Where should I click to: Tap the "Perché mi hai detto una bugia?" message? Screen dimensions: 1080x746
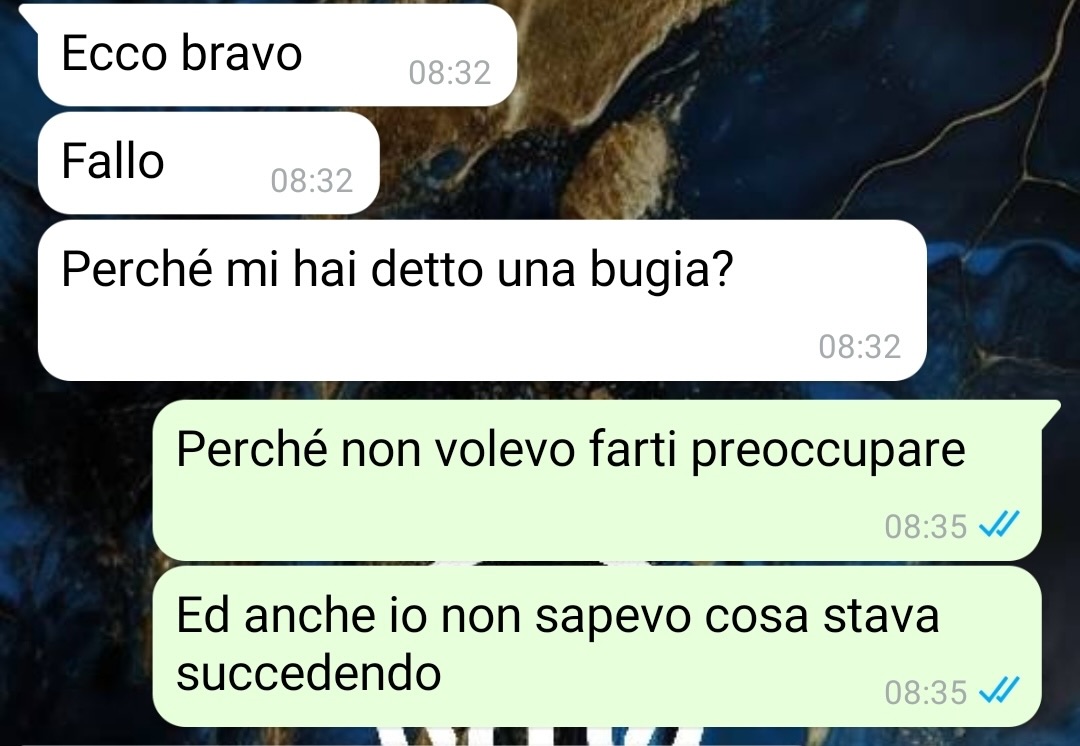coord(482,300)
